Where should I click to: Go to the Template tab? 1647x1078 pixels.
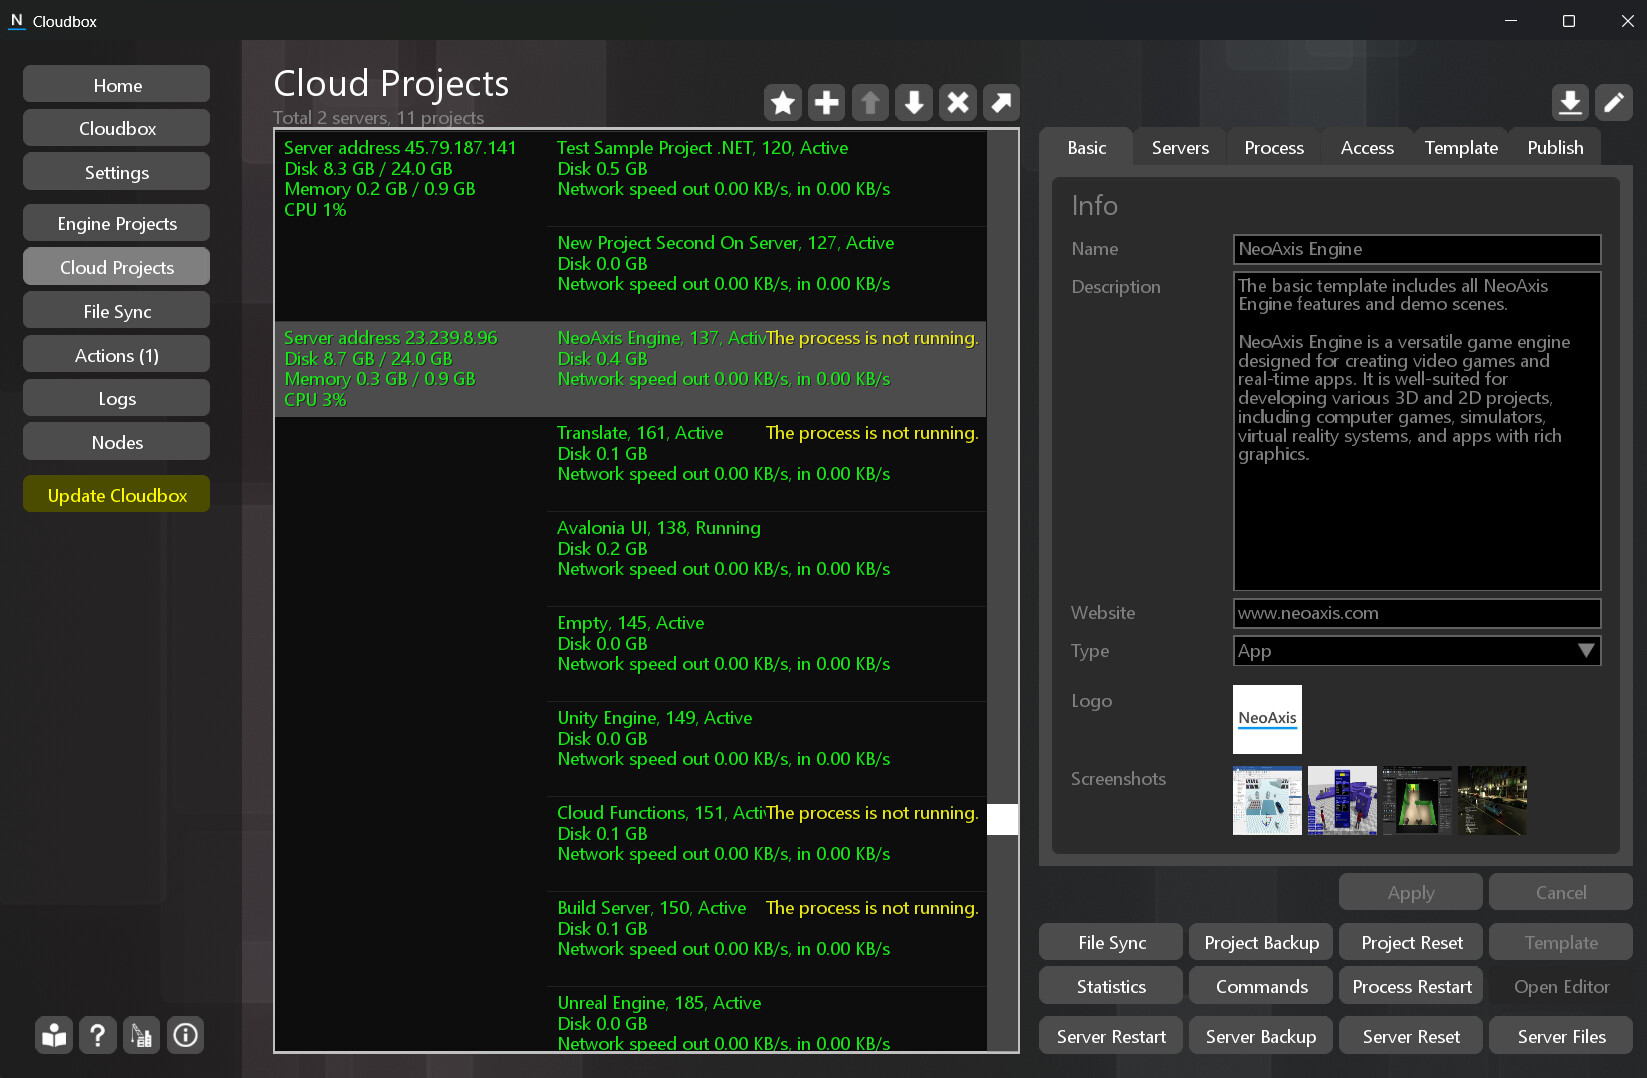coord(1461,147)
